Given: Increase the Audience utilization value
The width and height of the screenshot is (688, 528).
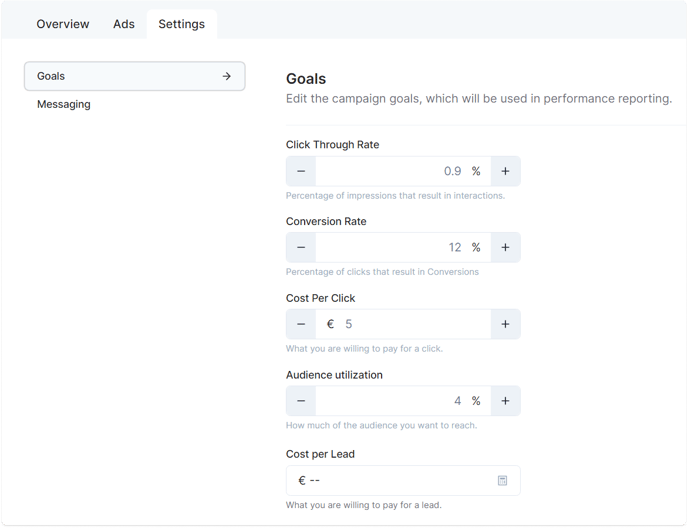Looking at the screenshot, I should 505,401.
